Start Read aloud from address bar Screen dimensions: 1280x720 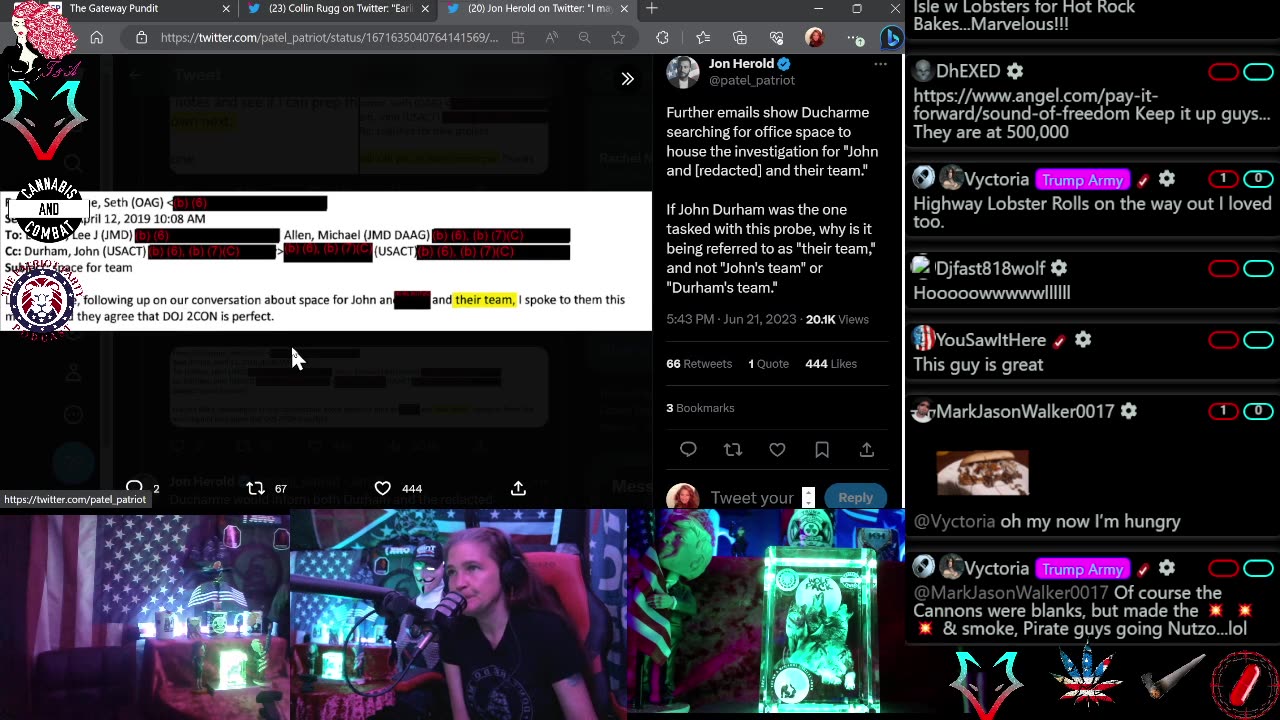(552, 38)
